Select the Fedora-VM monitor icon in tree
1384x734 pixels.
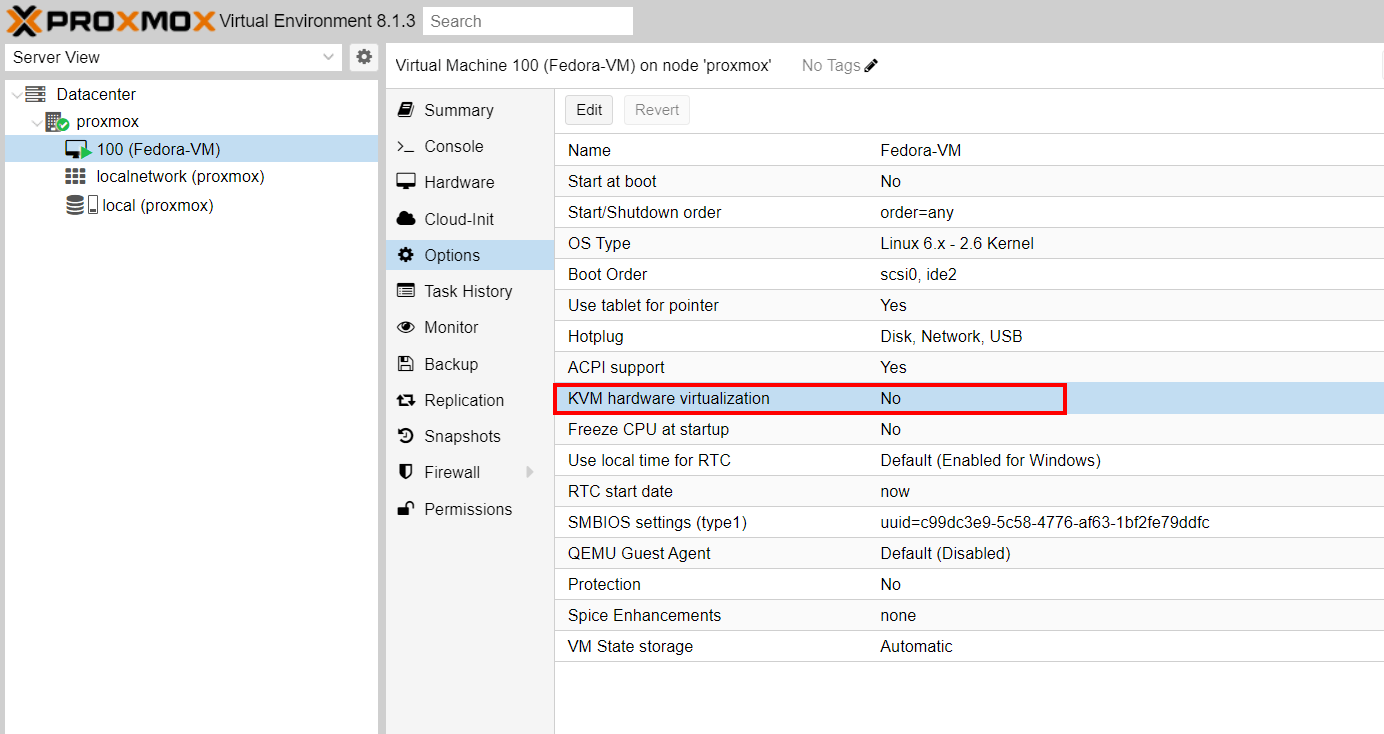pyautogui.click(x=78, y=150)
